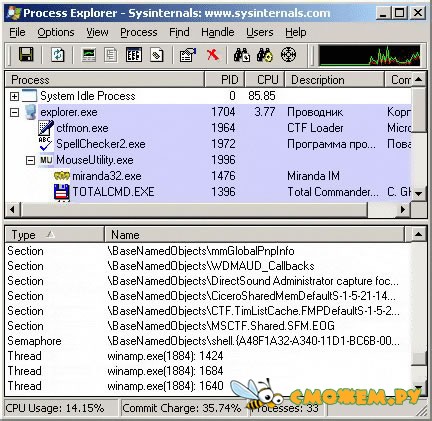Click the Save floppy disk toolbar icon
Image resolution: width=432 pixels, height=421 pixels.
tap(26, 54)
